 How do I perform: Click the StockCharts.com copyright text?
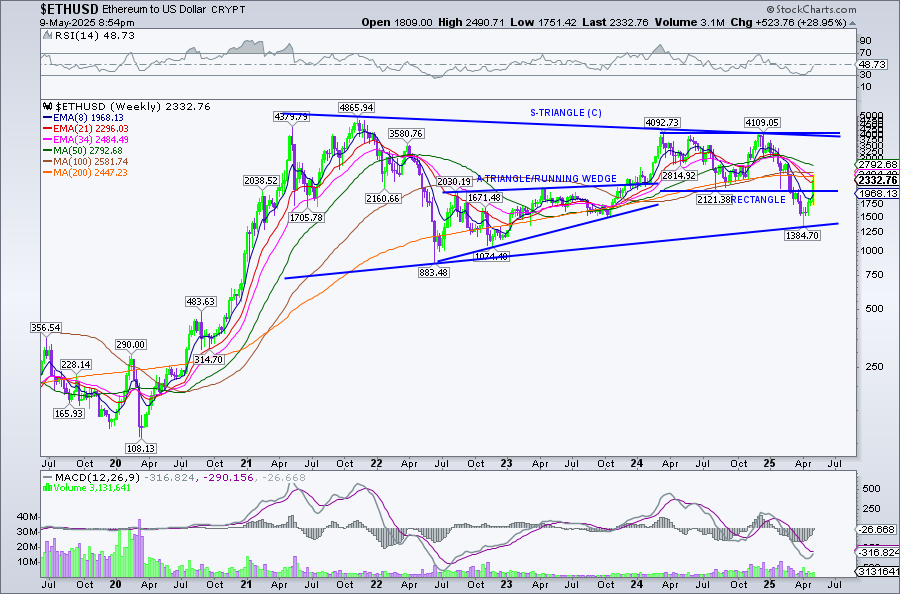point(811,9)
